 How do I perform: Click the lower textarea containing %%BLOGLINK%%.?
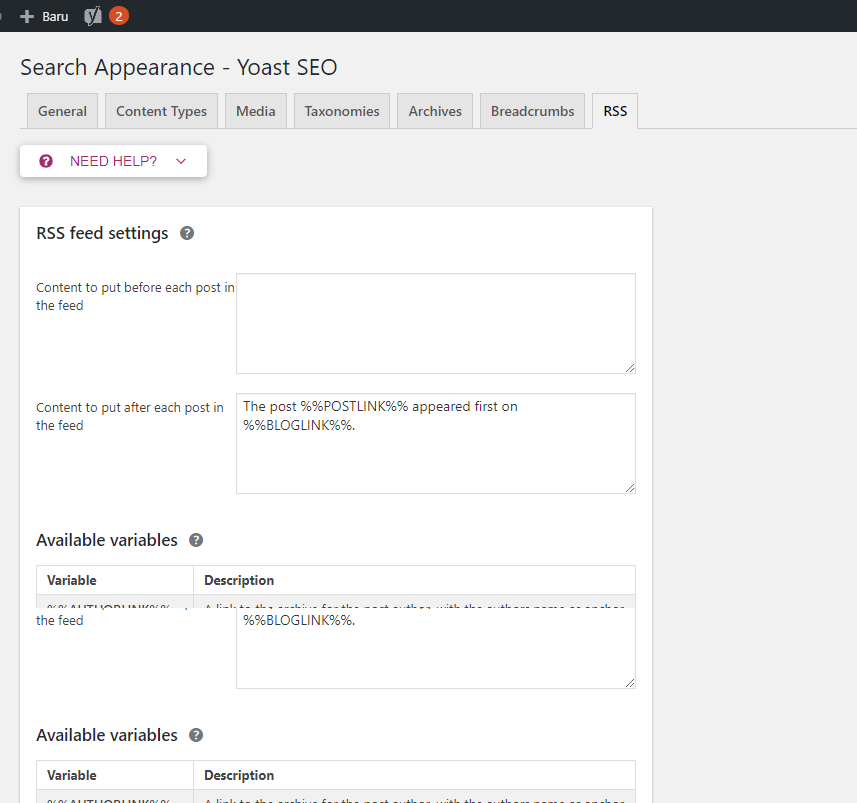click(436, 648)
